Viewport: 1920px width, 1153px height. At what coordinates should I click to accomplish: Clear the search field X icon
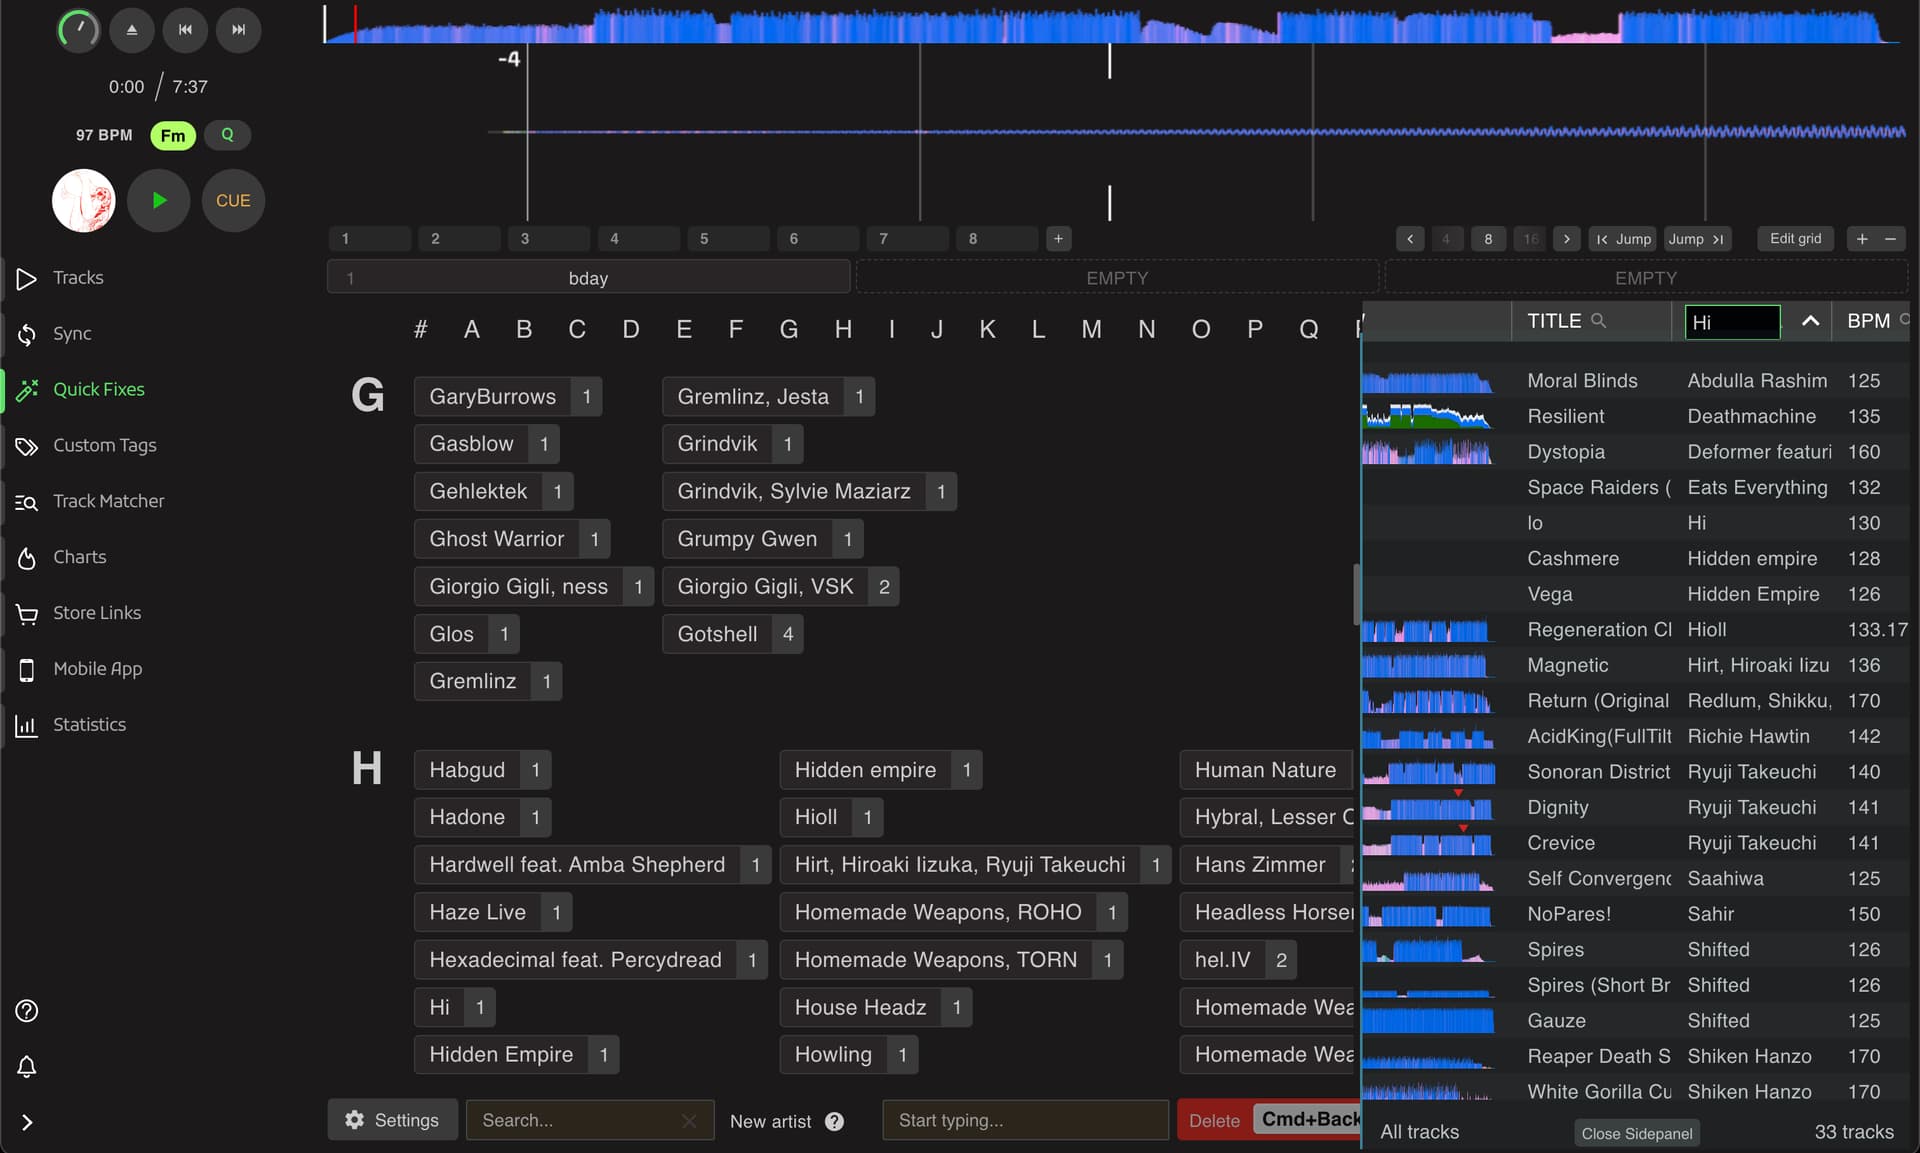tap(689, 1121)
